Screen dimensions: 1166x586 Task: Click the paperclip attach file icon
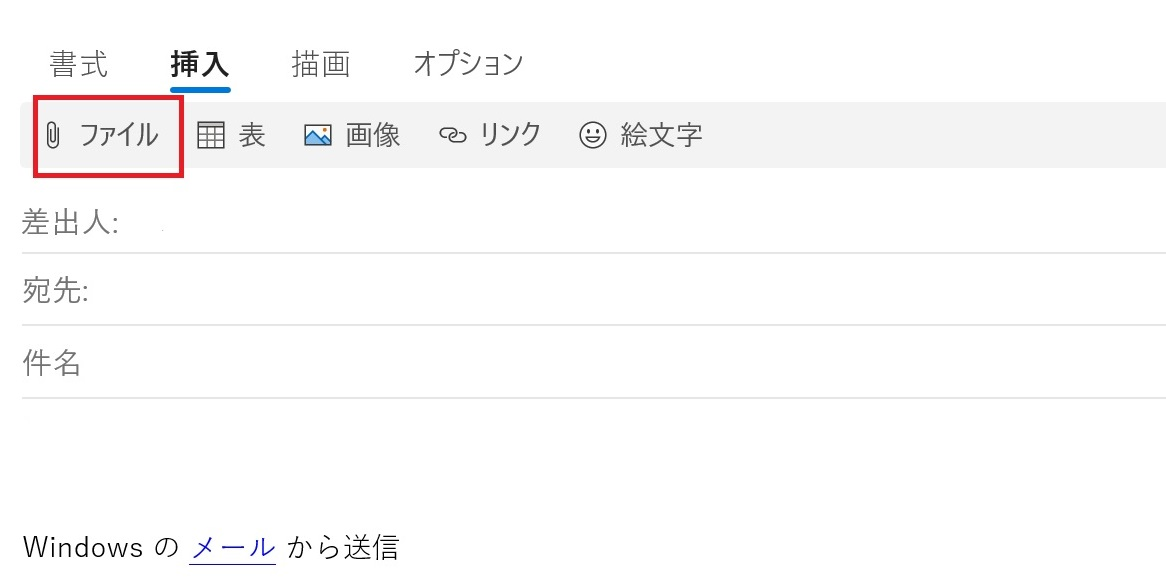click(51, 135)
